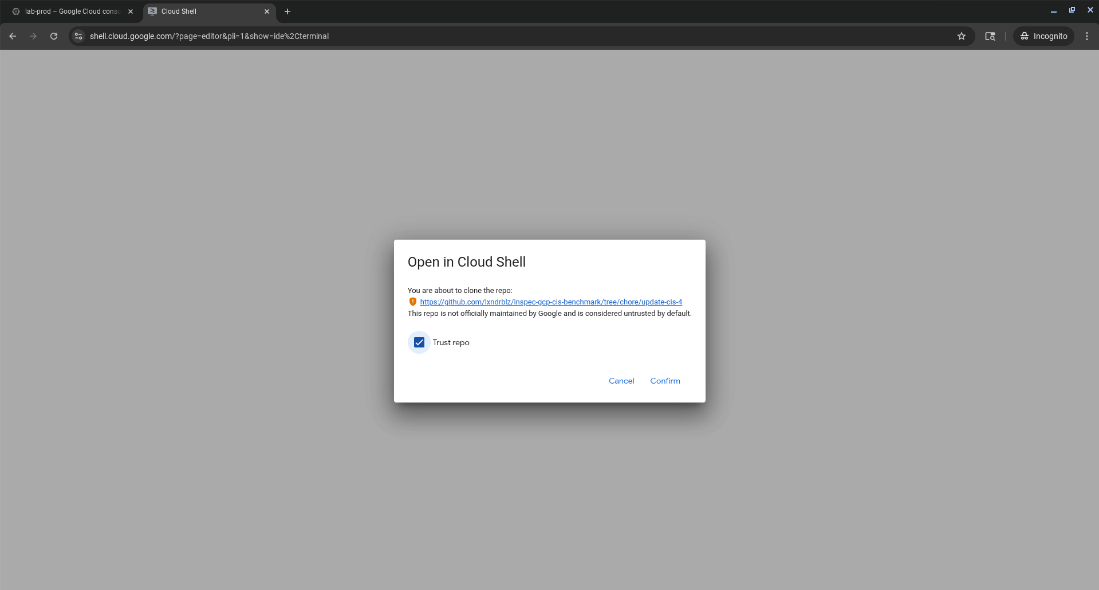Confirm cloning the repo
The image size is (1099, 590).
click(x=664, y=381)
